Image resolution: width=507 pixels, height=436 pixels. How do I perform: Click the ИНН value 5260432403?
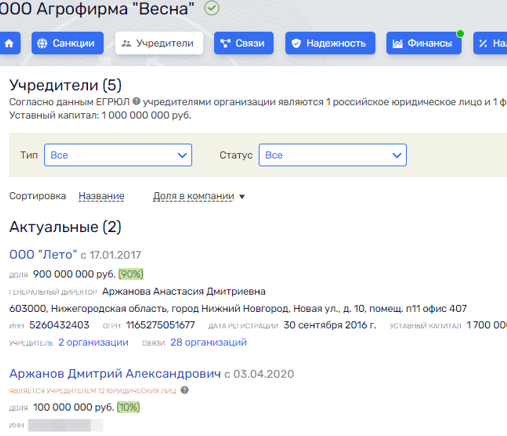[x=59, y=325]
